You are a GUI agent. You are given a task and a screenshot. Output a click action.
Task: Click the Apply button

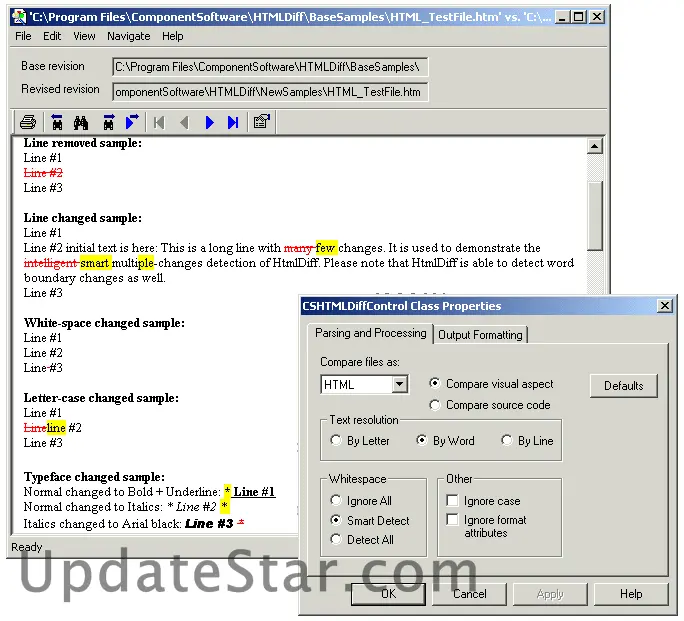(x=550, y=594)
